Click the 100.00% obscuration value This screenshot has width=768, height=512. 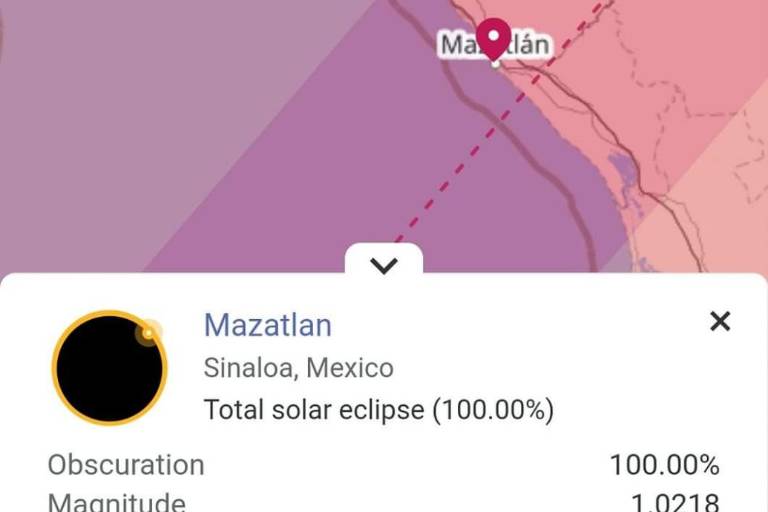click(x=664, y=465)
